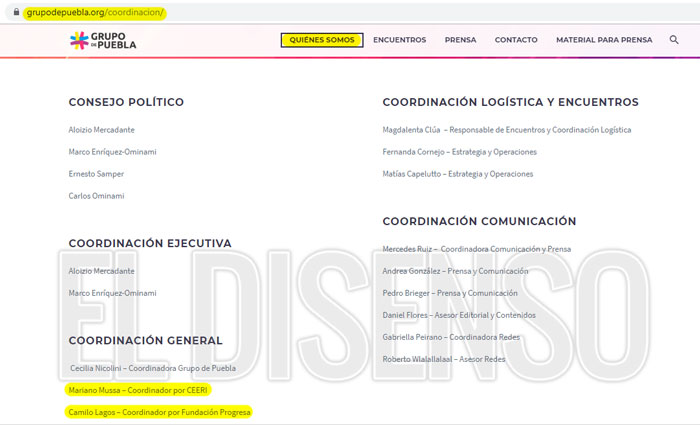The image size is (700, 425).
Task: Click Gabriella Peirano – Coordinadora Redes
Action: (x=451, y=337)
